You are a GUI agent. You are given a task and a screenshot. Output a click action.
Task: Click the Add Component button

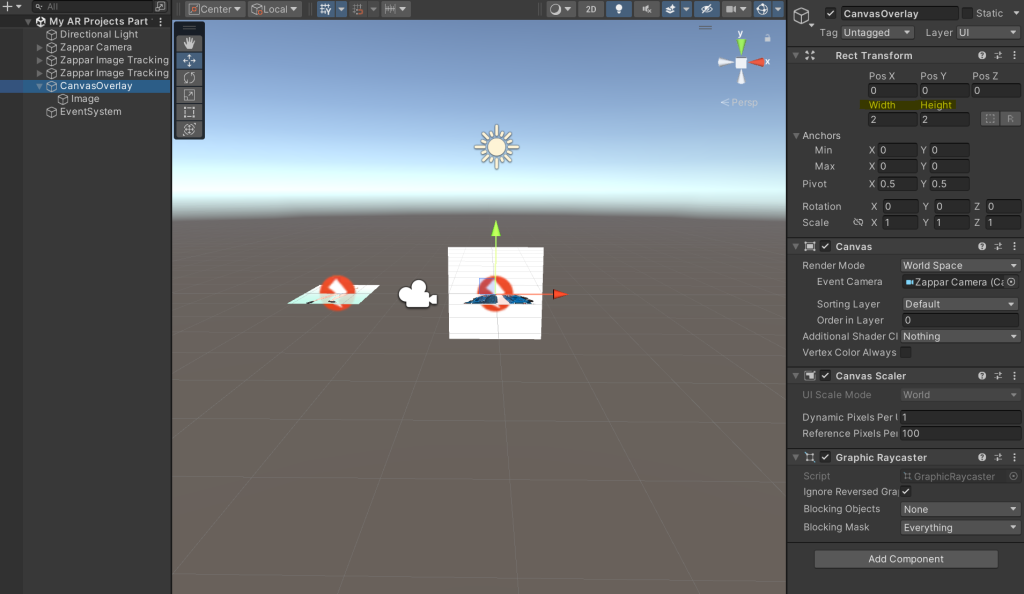click(x=905, y=559)
